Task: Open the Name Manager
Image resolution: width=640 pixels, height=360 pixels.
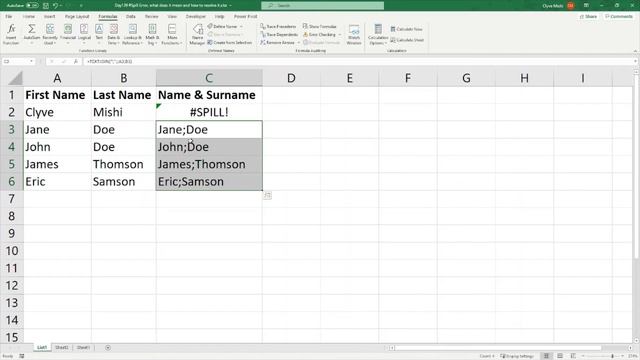Action: point(198,34)
